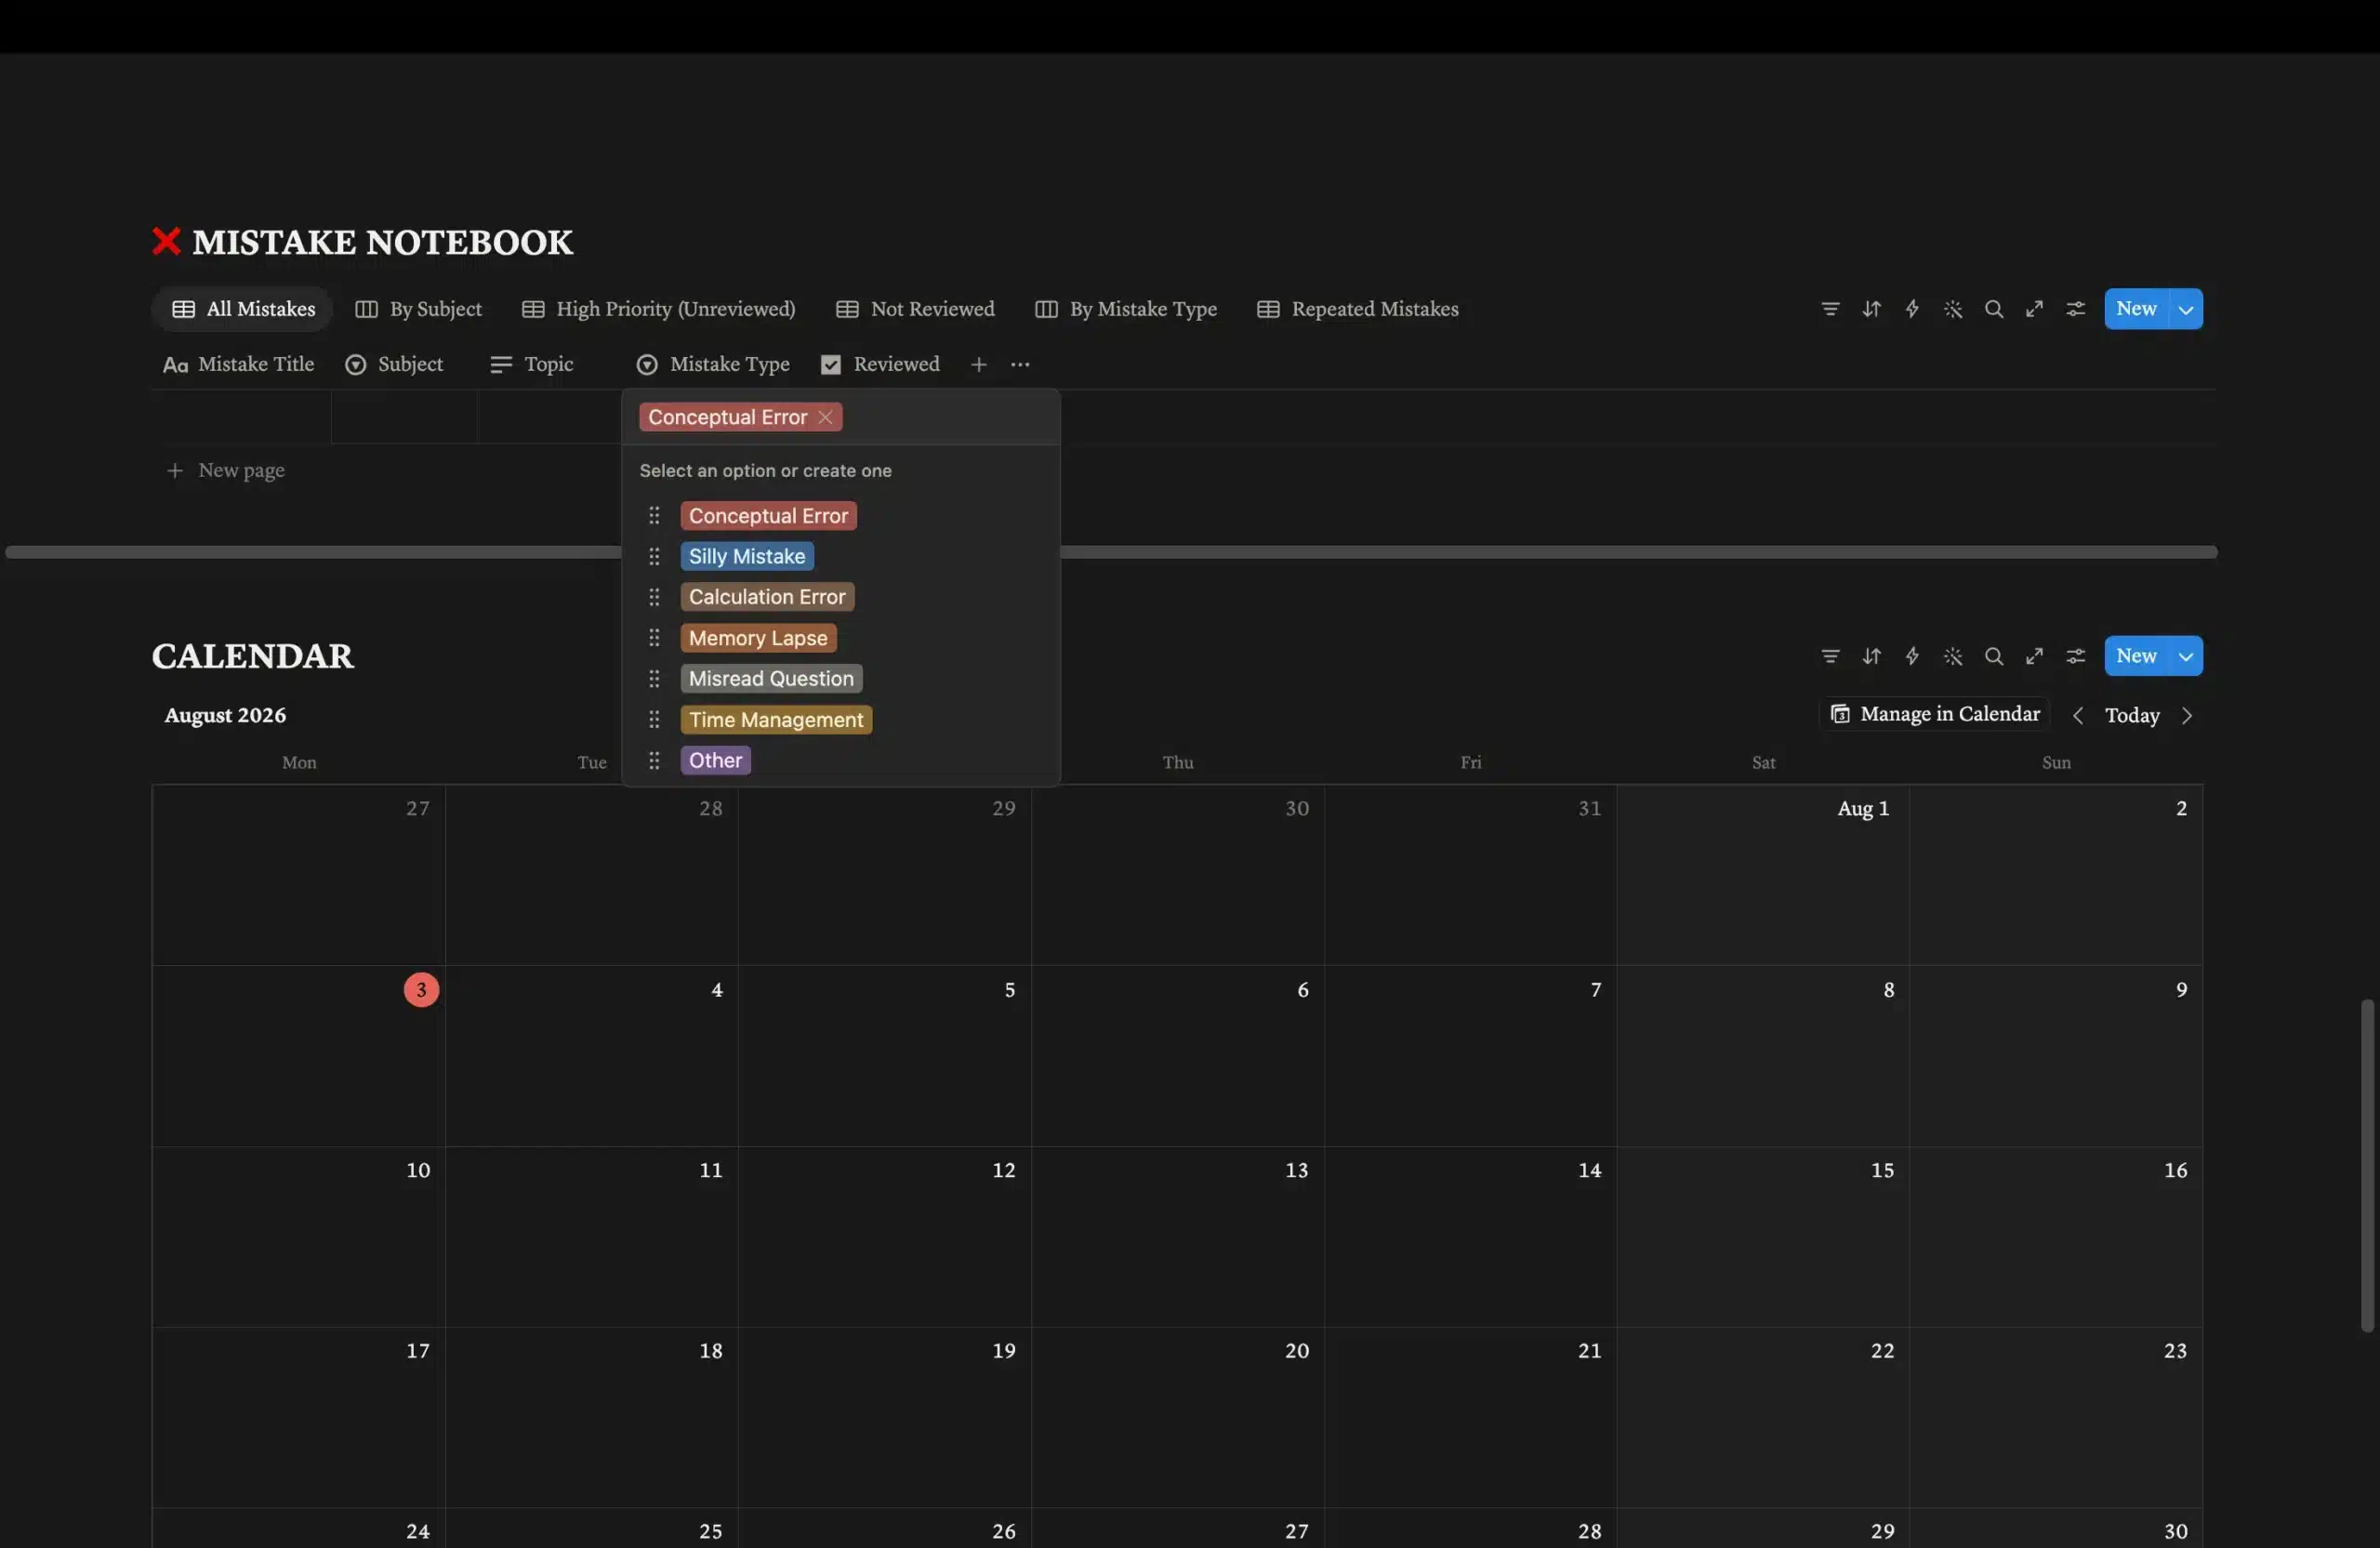Open Repeated Mistakes view tab
2380x1548 pixels.
(x=1358, y=309)
